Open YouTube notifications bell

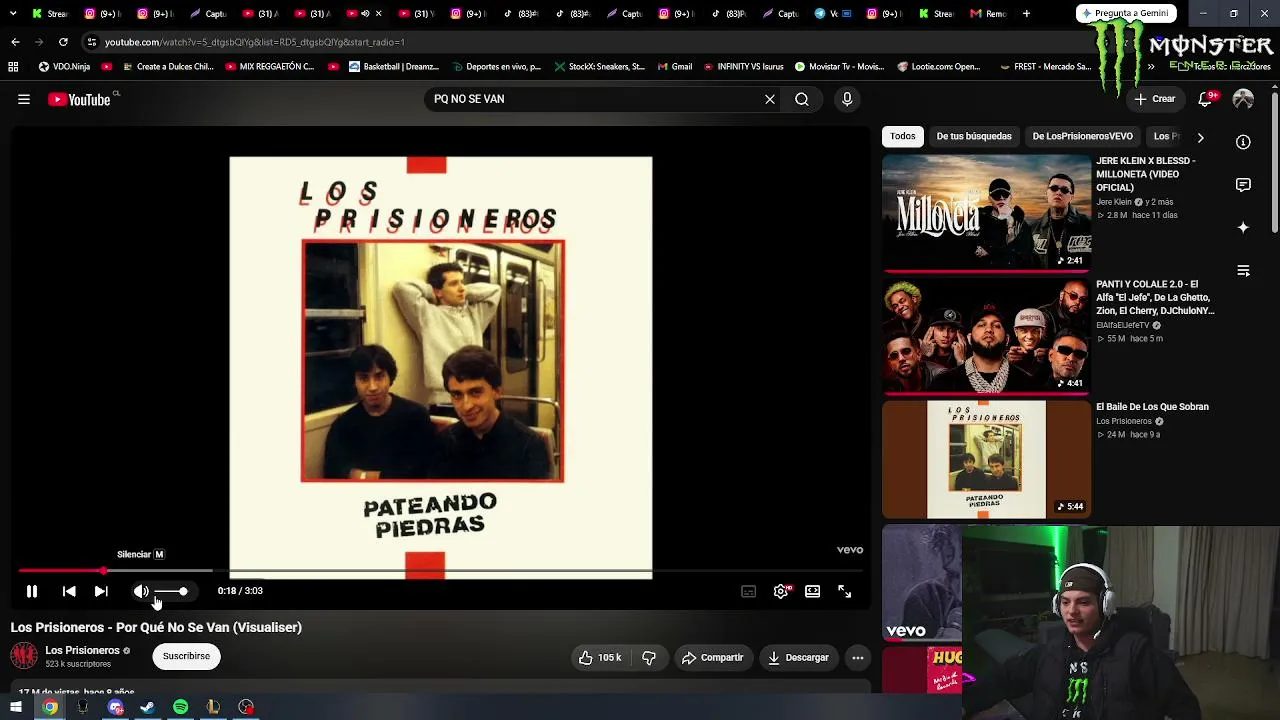coord(1206,99)
